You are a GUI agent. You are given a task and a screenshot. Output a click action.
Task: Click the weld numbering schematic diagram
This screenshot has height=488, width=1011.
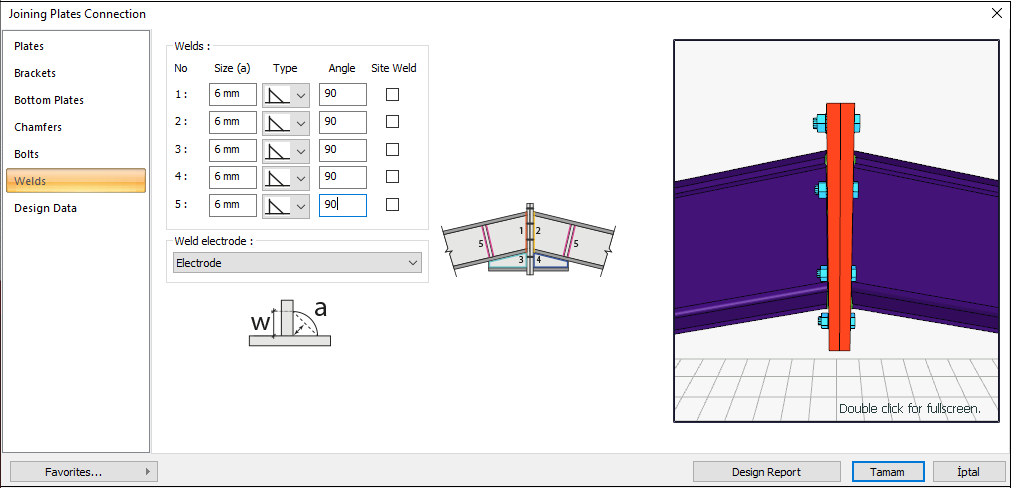point(528,240)
